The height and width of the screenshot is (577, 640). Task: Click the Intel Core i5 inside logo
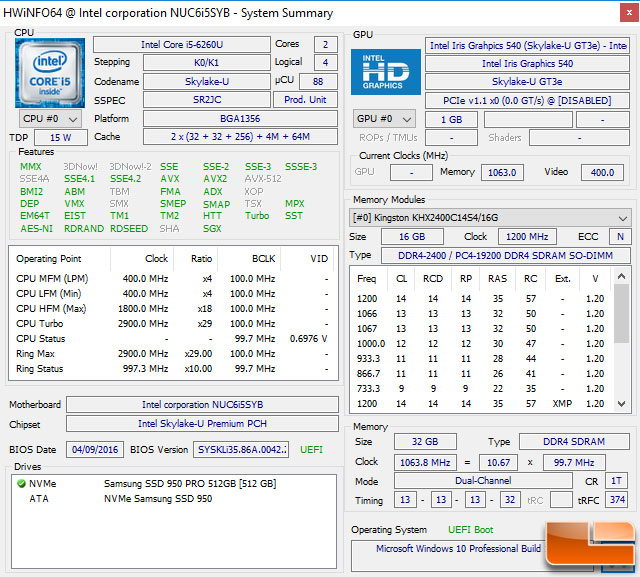pos(50,73)
